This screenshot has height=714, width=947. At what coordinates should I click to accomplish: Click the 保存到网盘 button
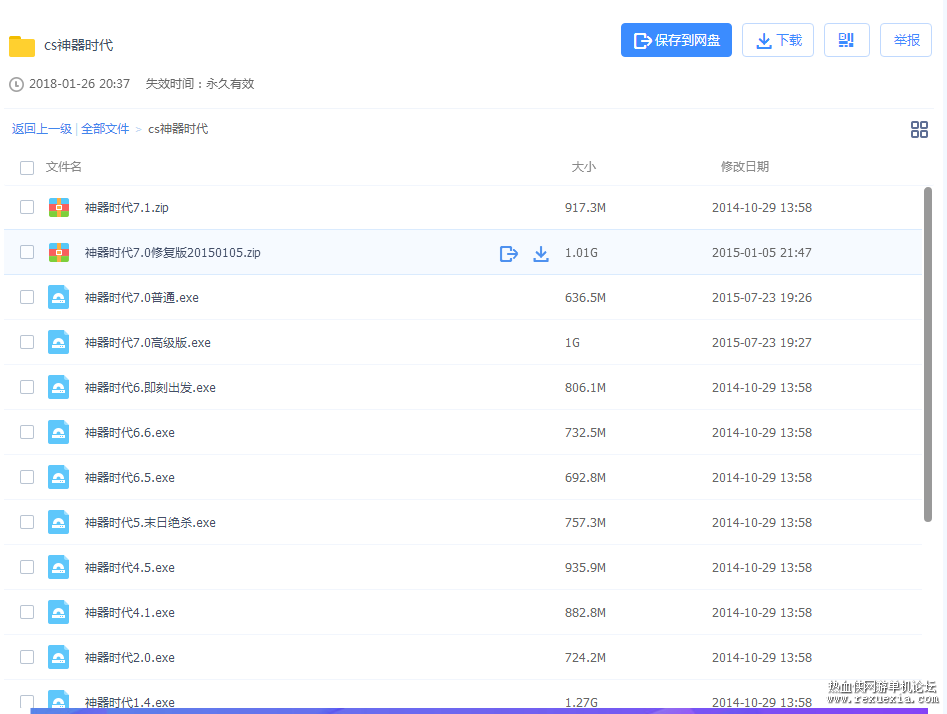(676, 40)
